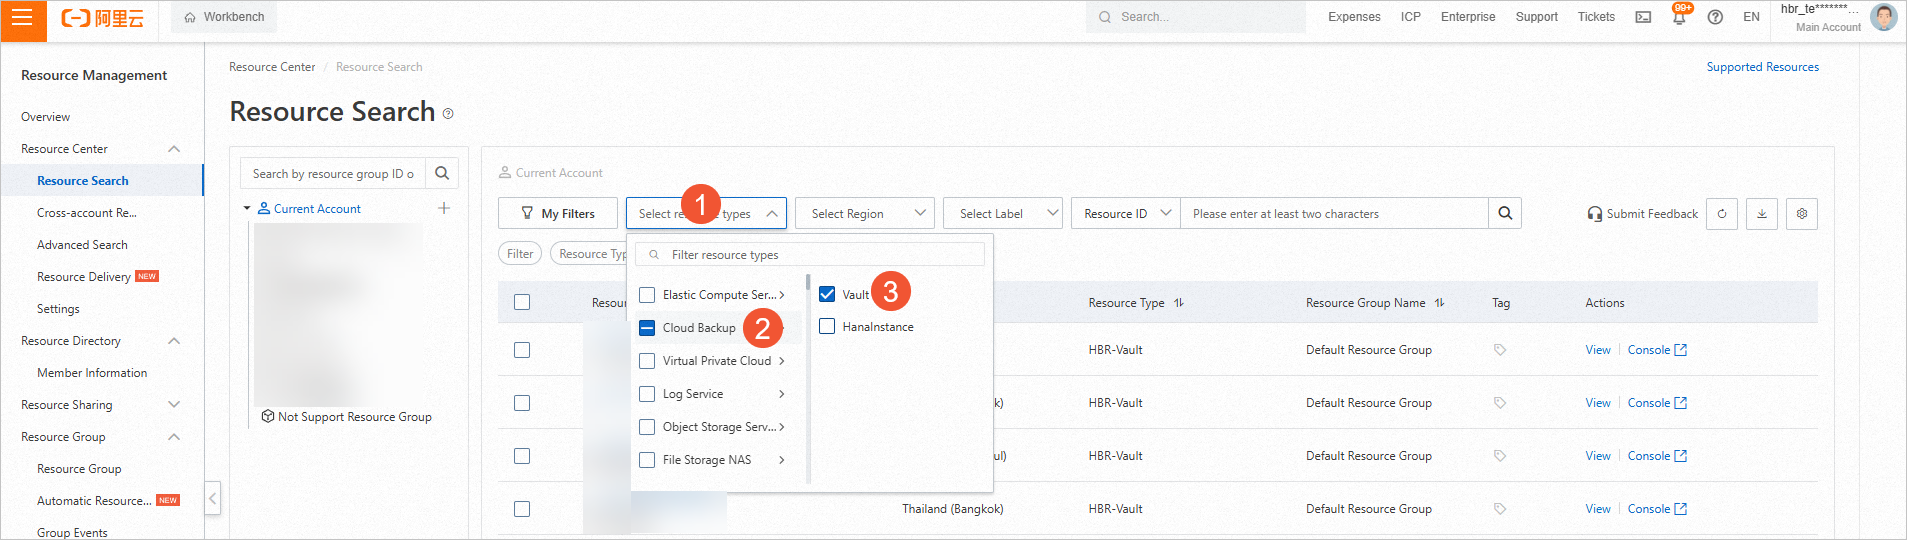Click the refresh icon beside Submit Feedback
Image resolution: width=1907 pixels, height=540 pixels.
point(1722,214)
